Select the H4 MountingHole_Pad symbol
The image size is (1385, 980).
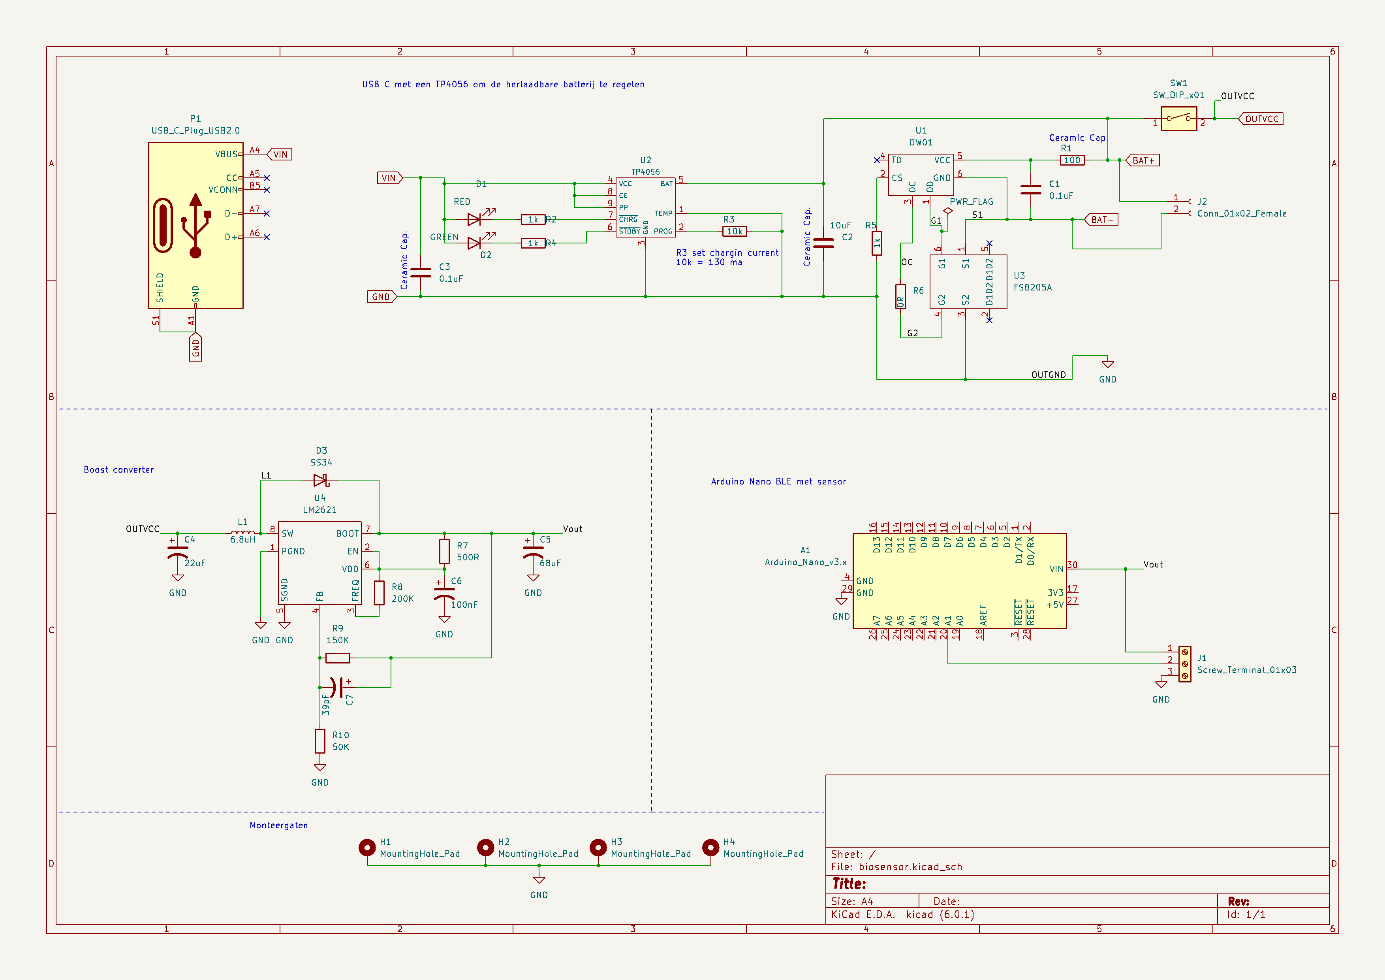(710, 848)
